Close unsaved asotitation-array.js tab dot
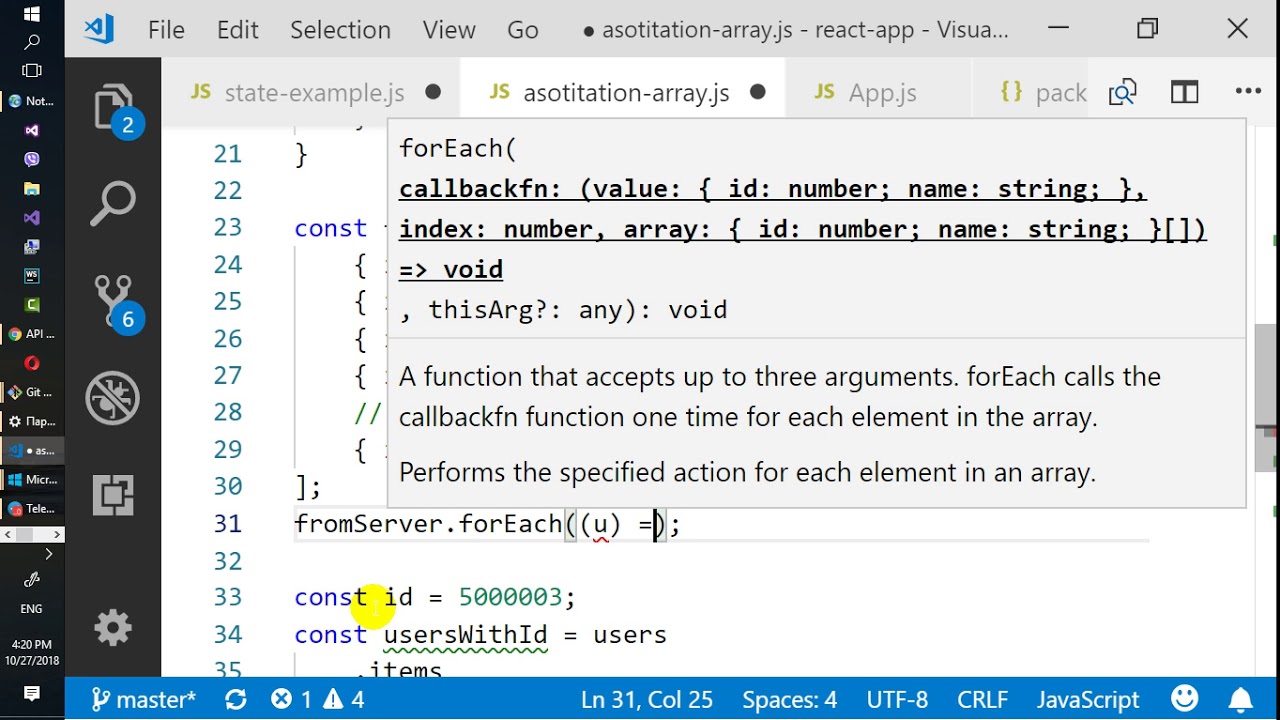The width and height of the screenshot is (1280, 720). point(758,92)
